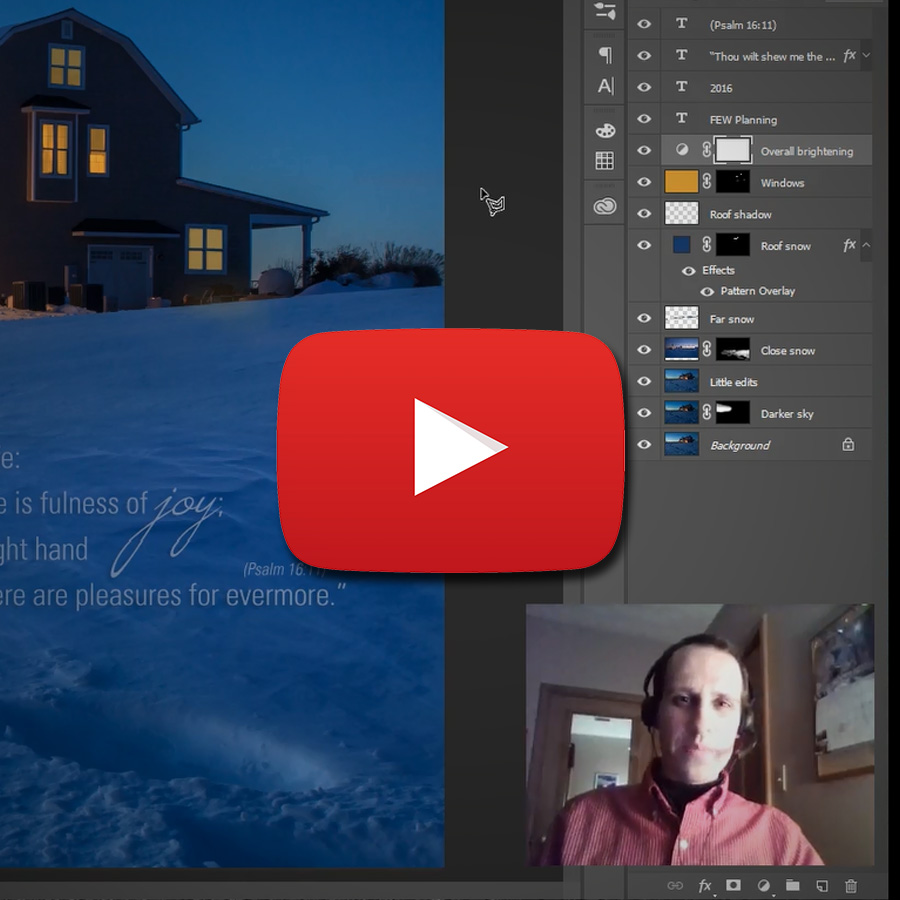900x900 pixels.
Task: Select the layer named "Roof shadow"
Action: point(740,215)
